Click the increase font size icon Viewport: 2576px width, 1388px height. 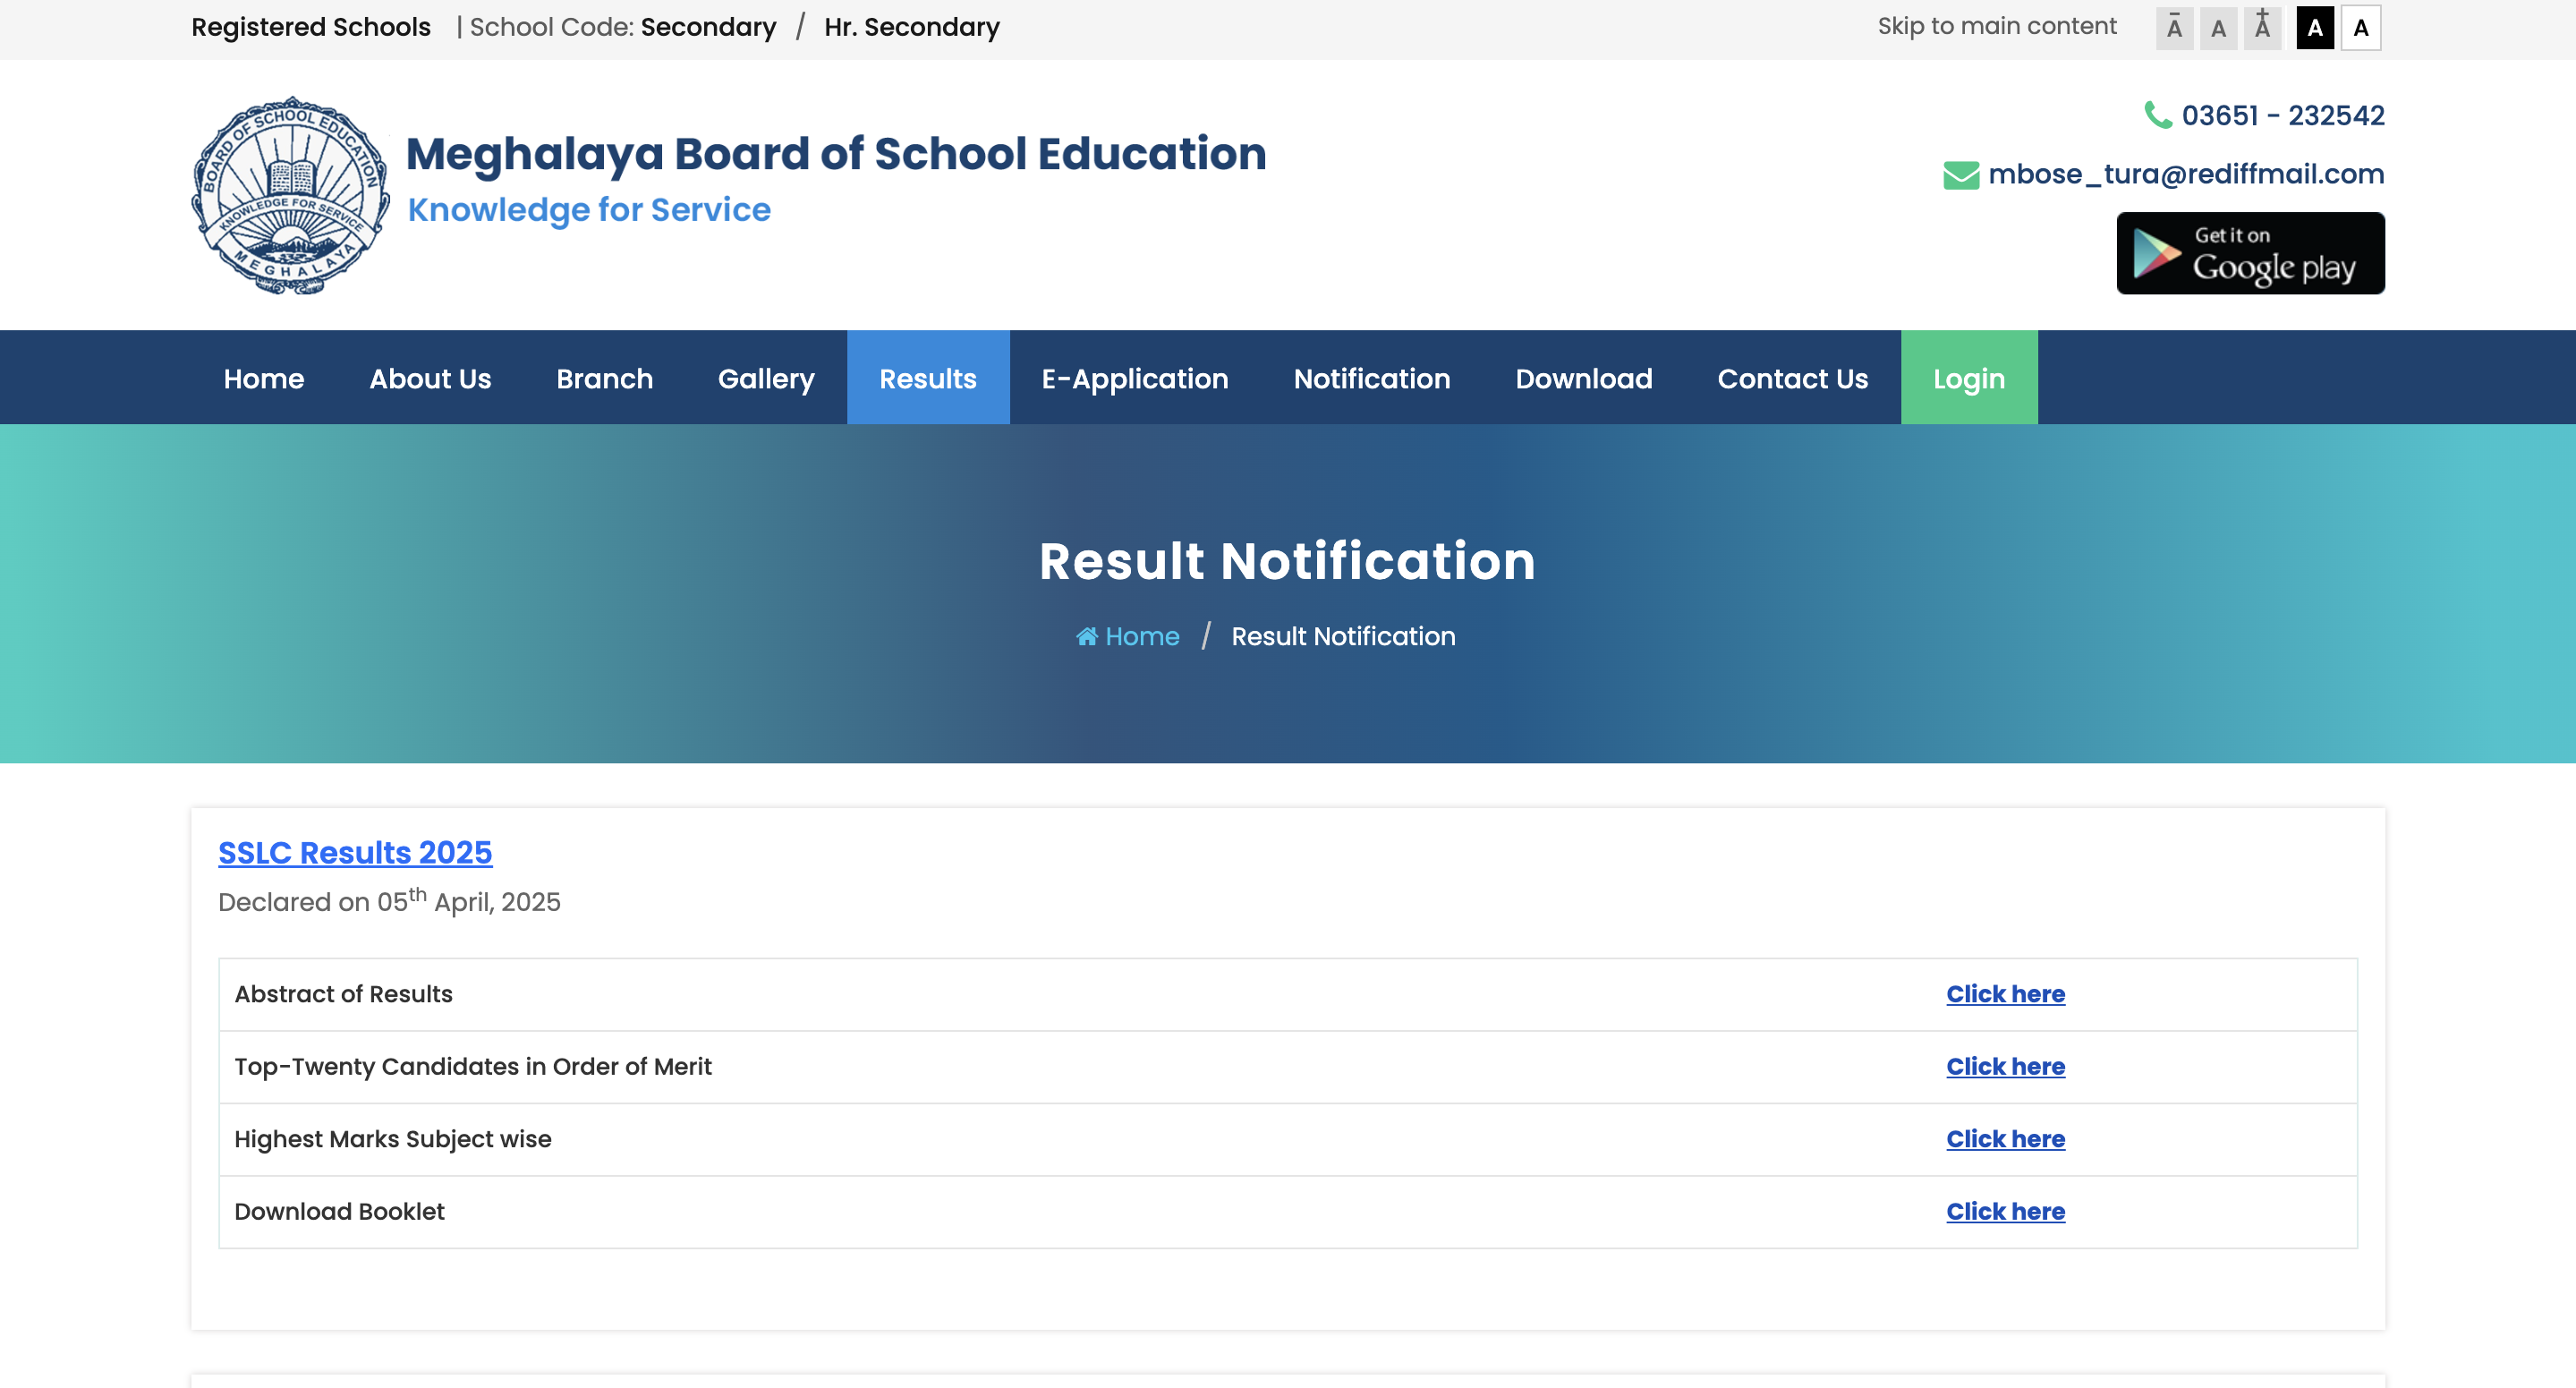tap(2262, 28)
